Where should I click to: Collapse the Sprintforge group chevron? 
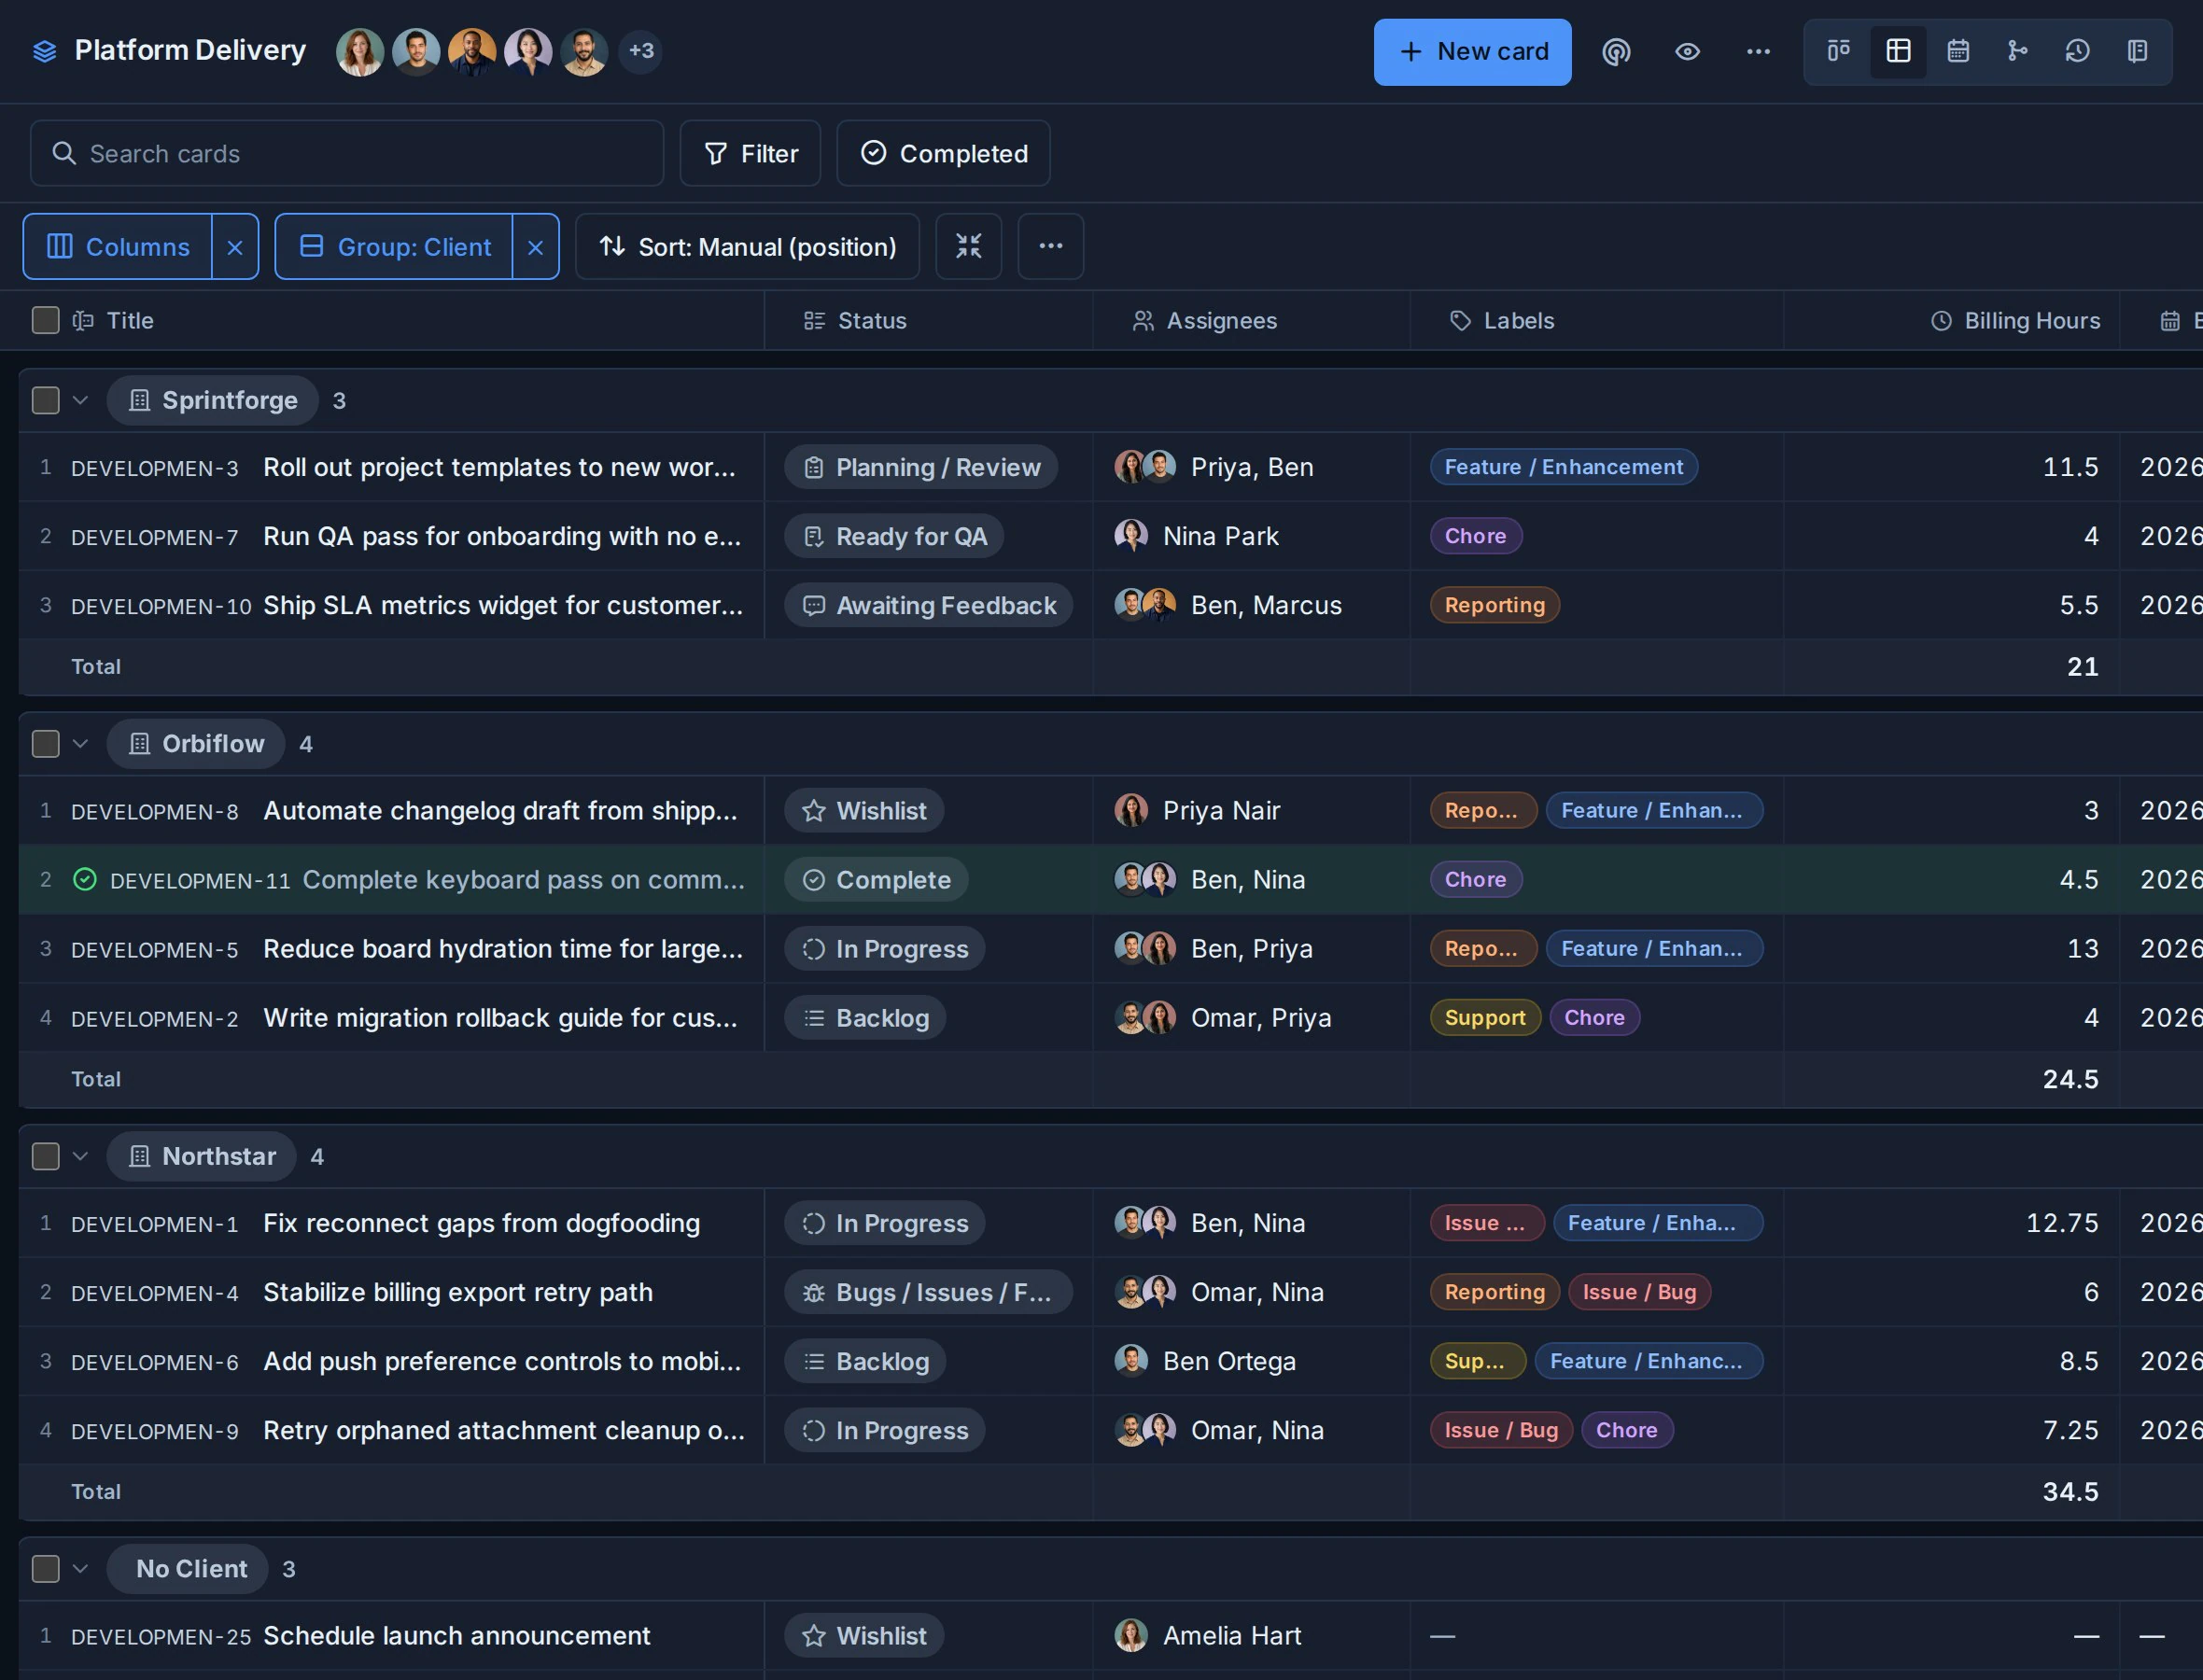pyautogui.click(x=81, y=400)
